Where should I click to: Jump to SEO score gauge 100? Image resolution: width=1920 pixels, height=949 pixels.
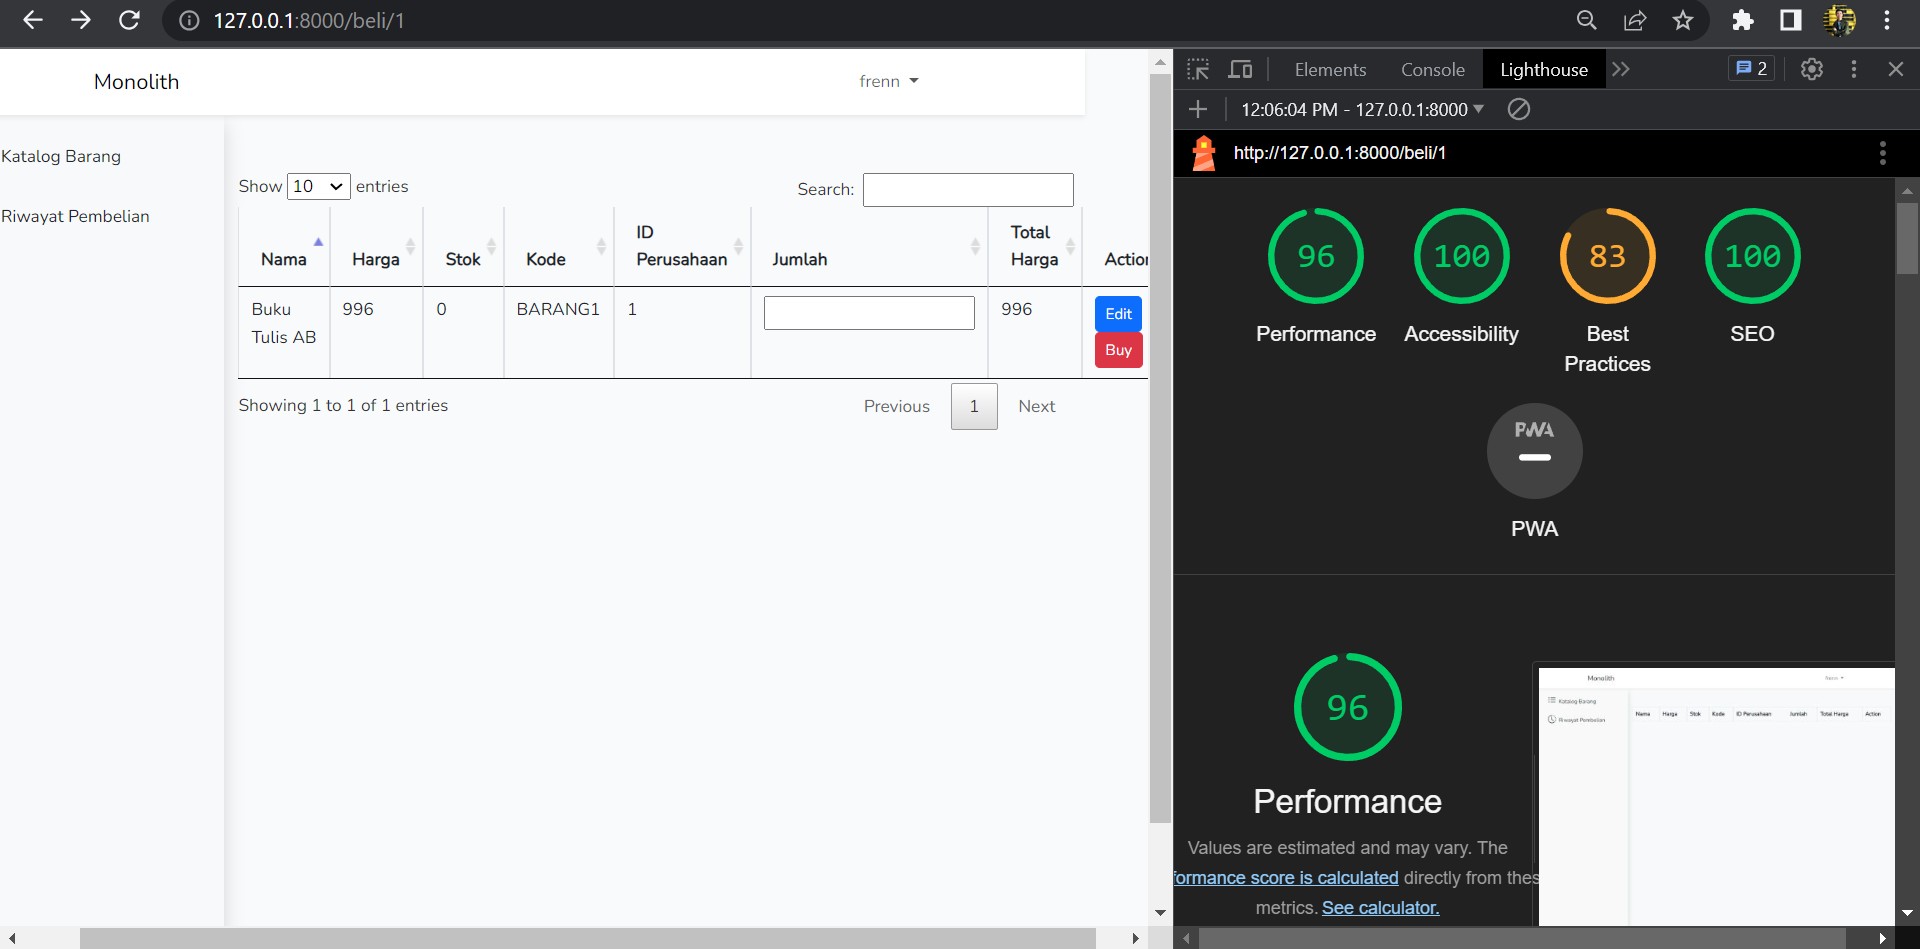point(1753,256)
